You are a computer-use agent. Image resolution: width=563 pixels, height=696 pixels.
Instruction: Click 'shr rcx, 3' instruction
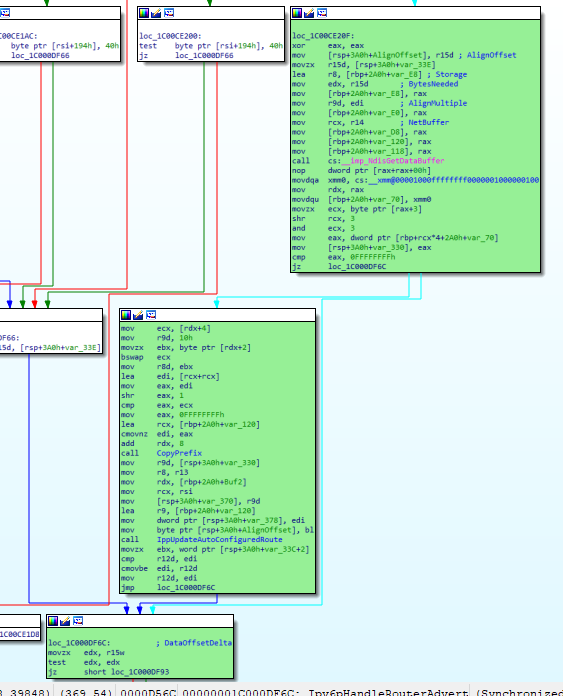[x=323, y=219]
